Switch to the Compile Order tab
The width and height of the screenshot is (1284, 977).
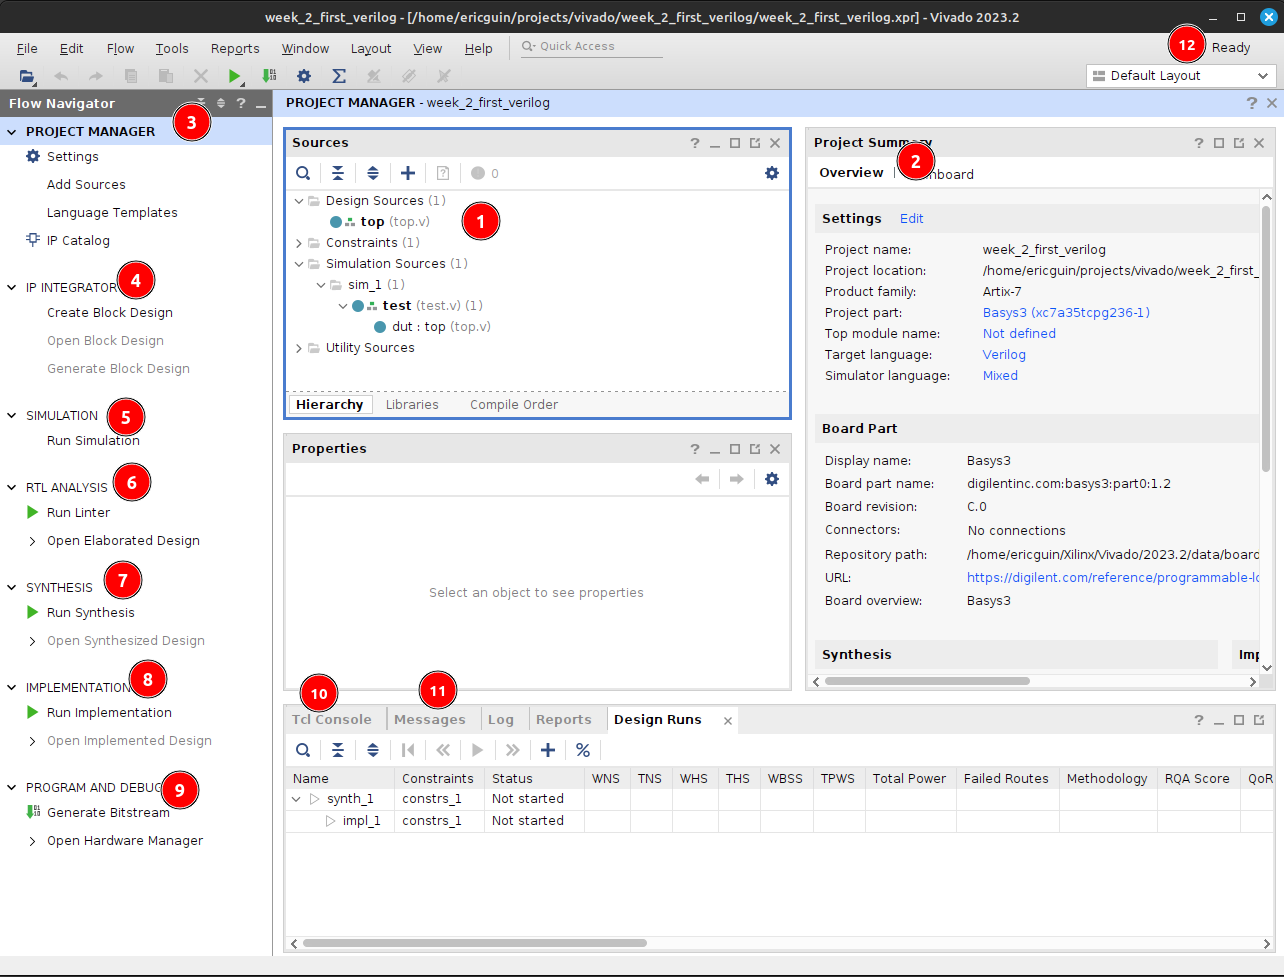coord(514,404)
